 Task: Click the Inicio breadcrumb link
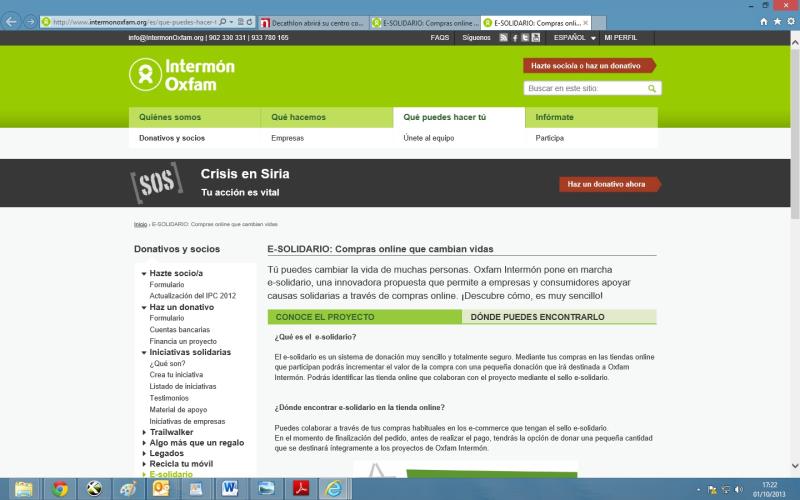[140, 224]
